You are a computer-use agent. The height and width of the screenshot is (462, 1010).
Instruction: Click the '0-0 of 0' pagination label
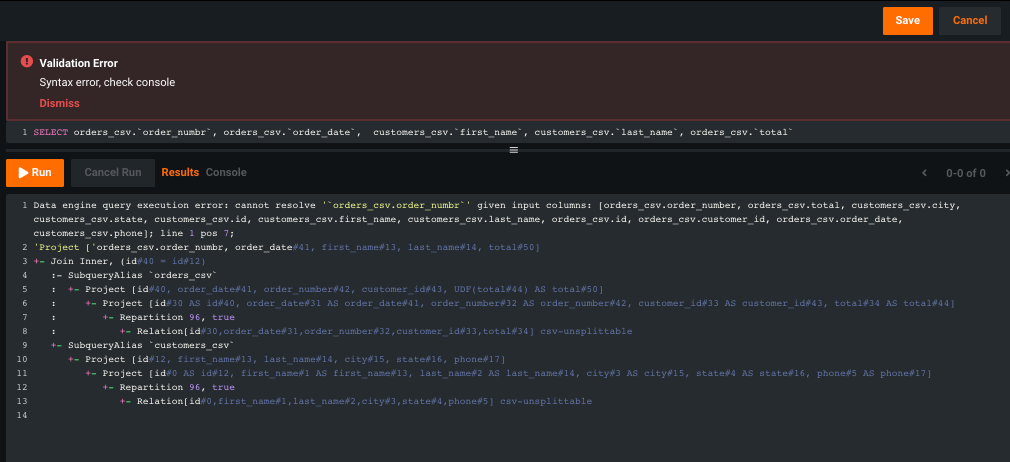[x=965, y=173]
